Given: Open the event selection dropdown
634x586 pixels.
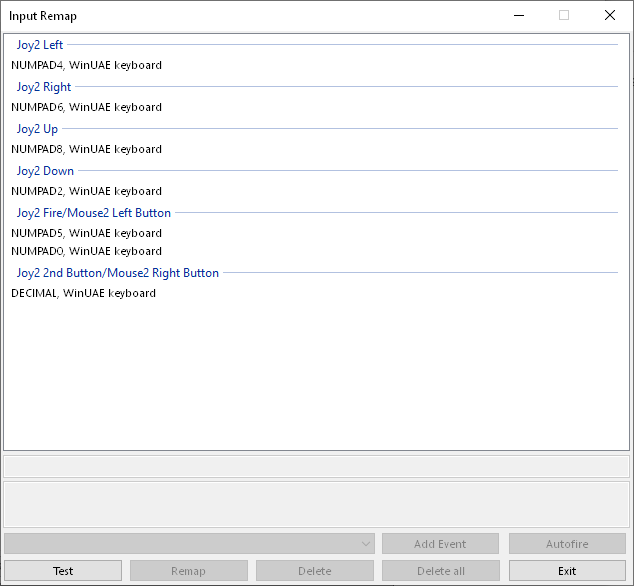Looking at the screenshot, I should tap(189, 544).
